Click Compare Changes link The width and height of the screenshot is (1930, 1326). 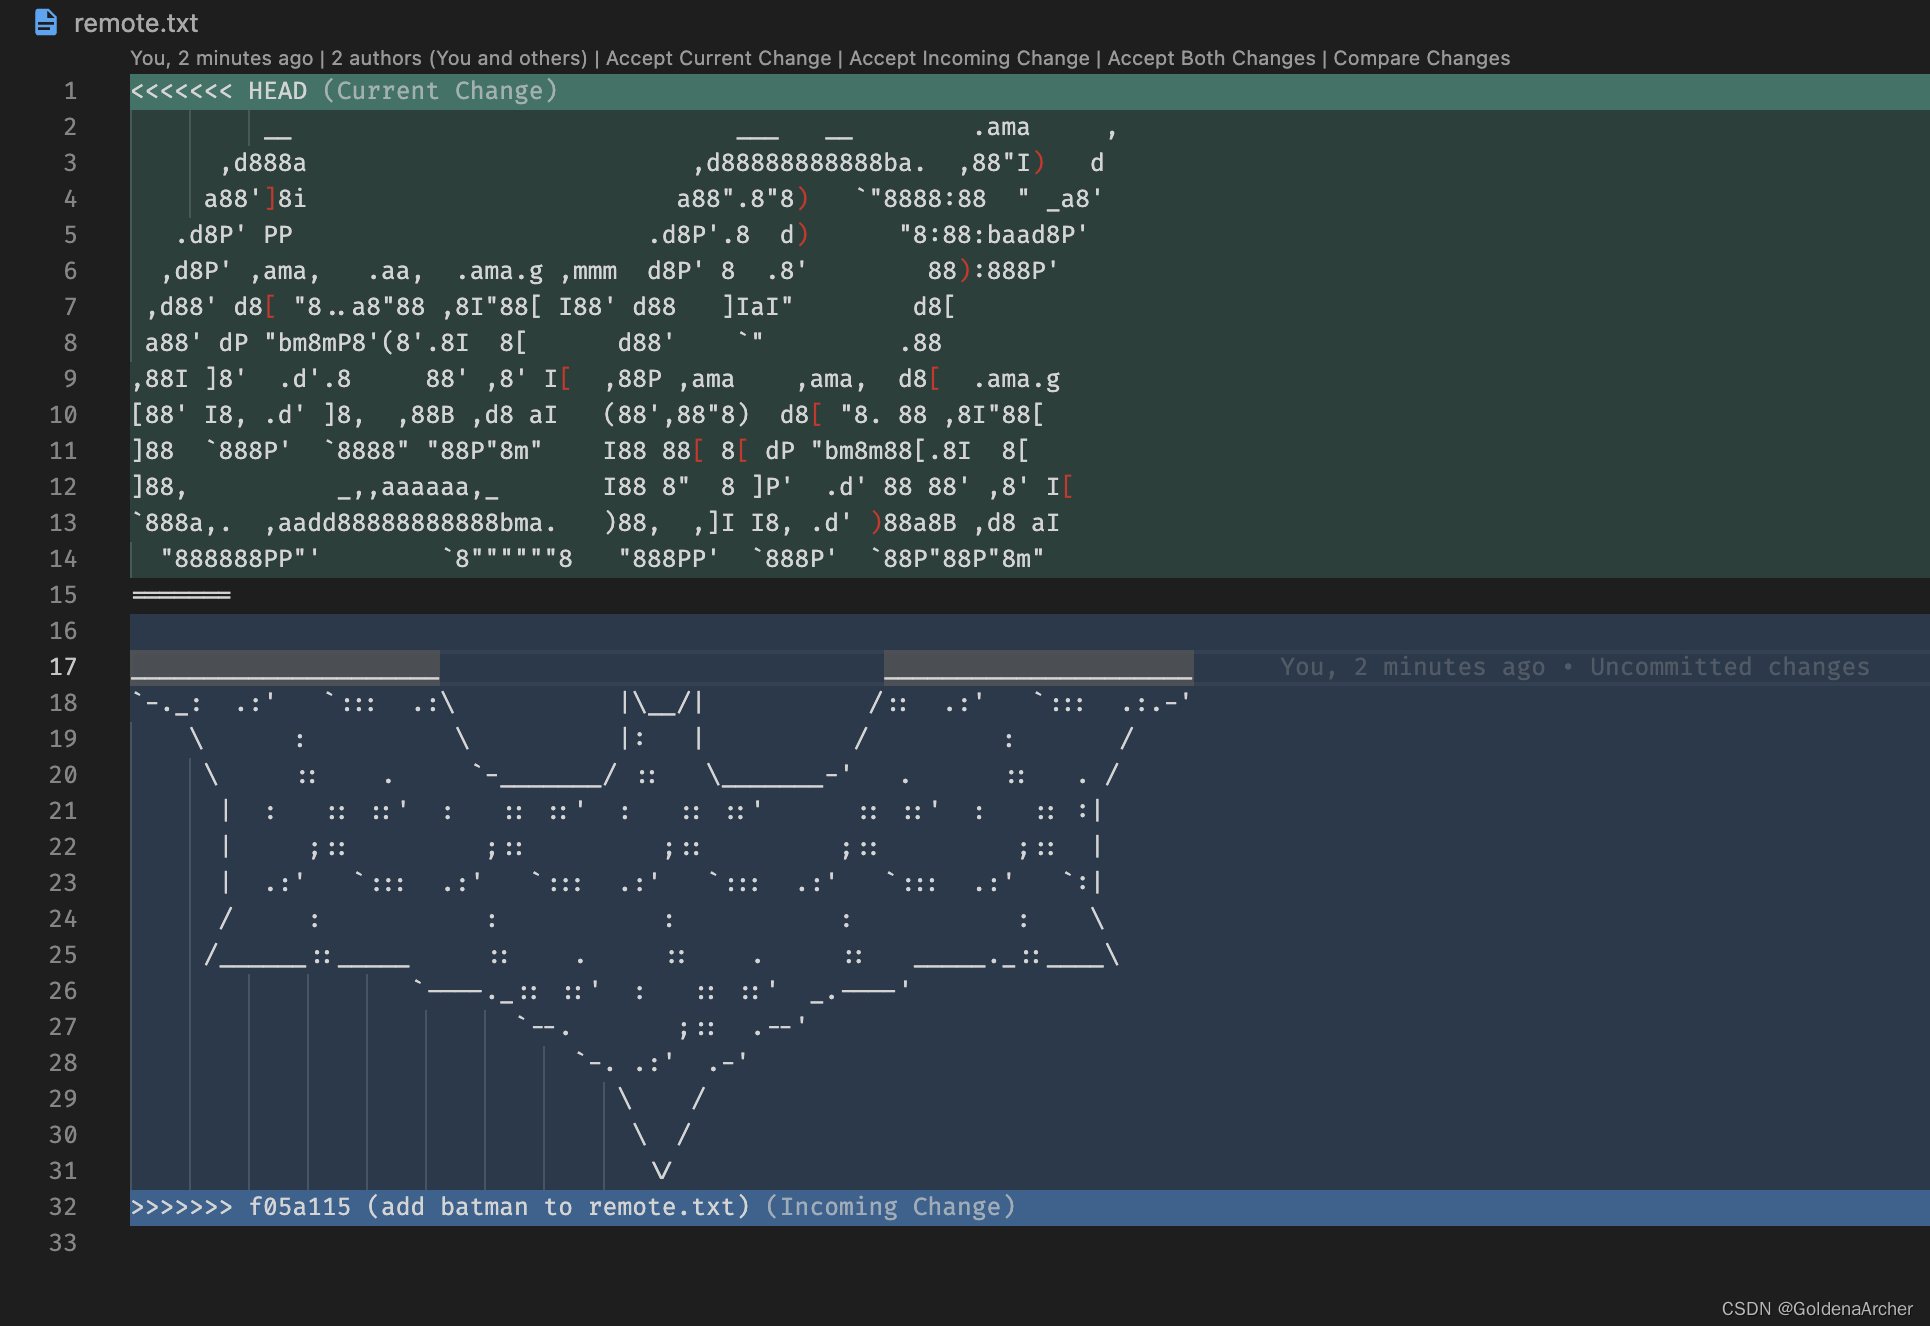click(x=1421, y=58)
